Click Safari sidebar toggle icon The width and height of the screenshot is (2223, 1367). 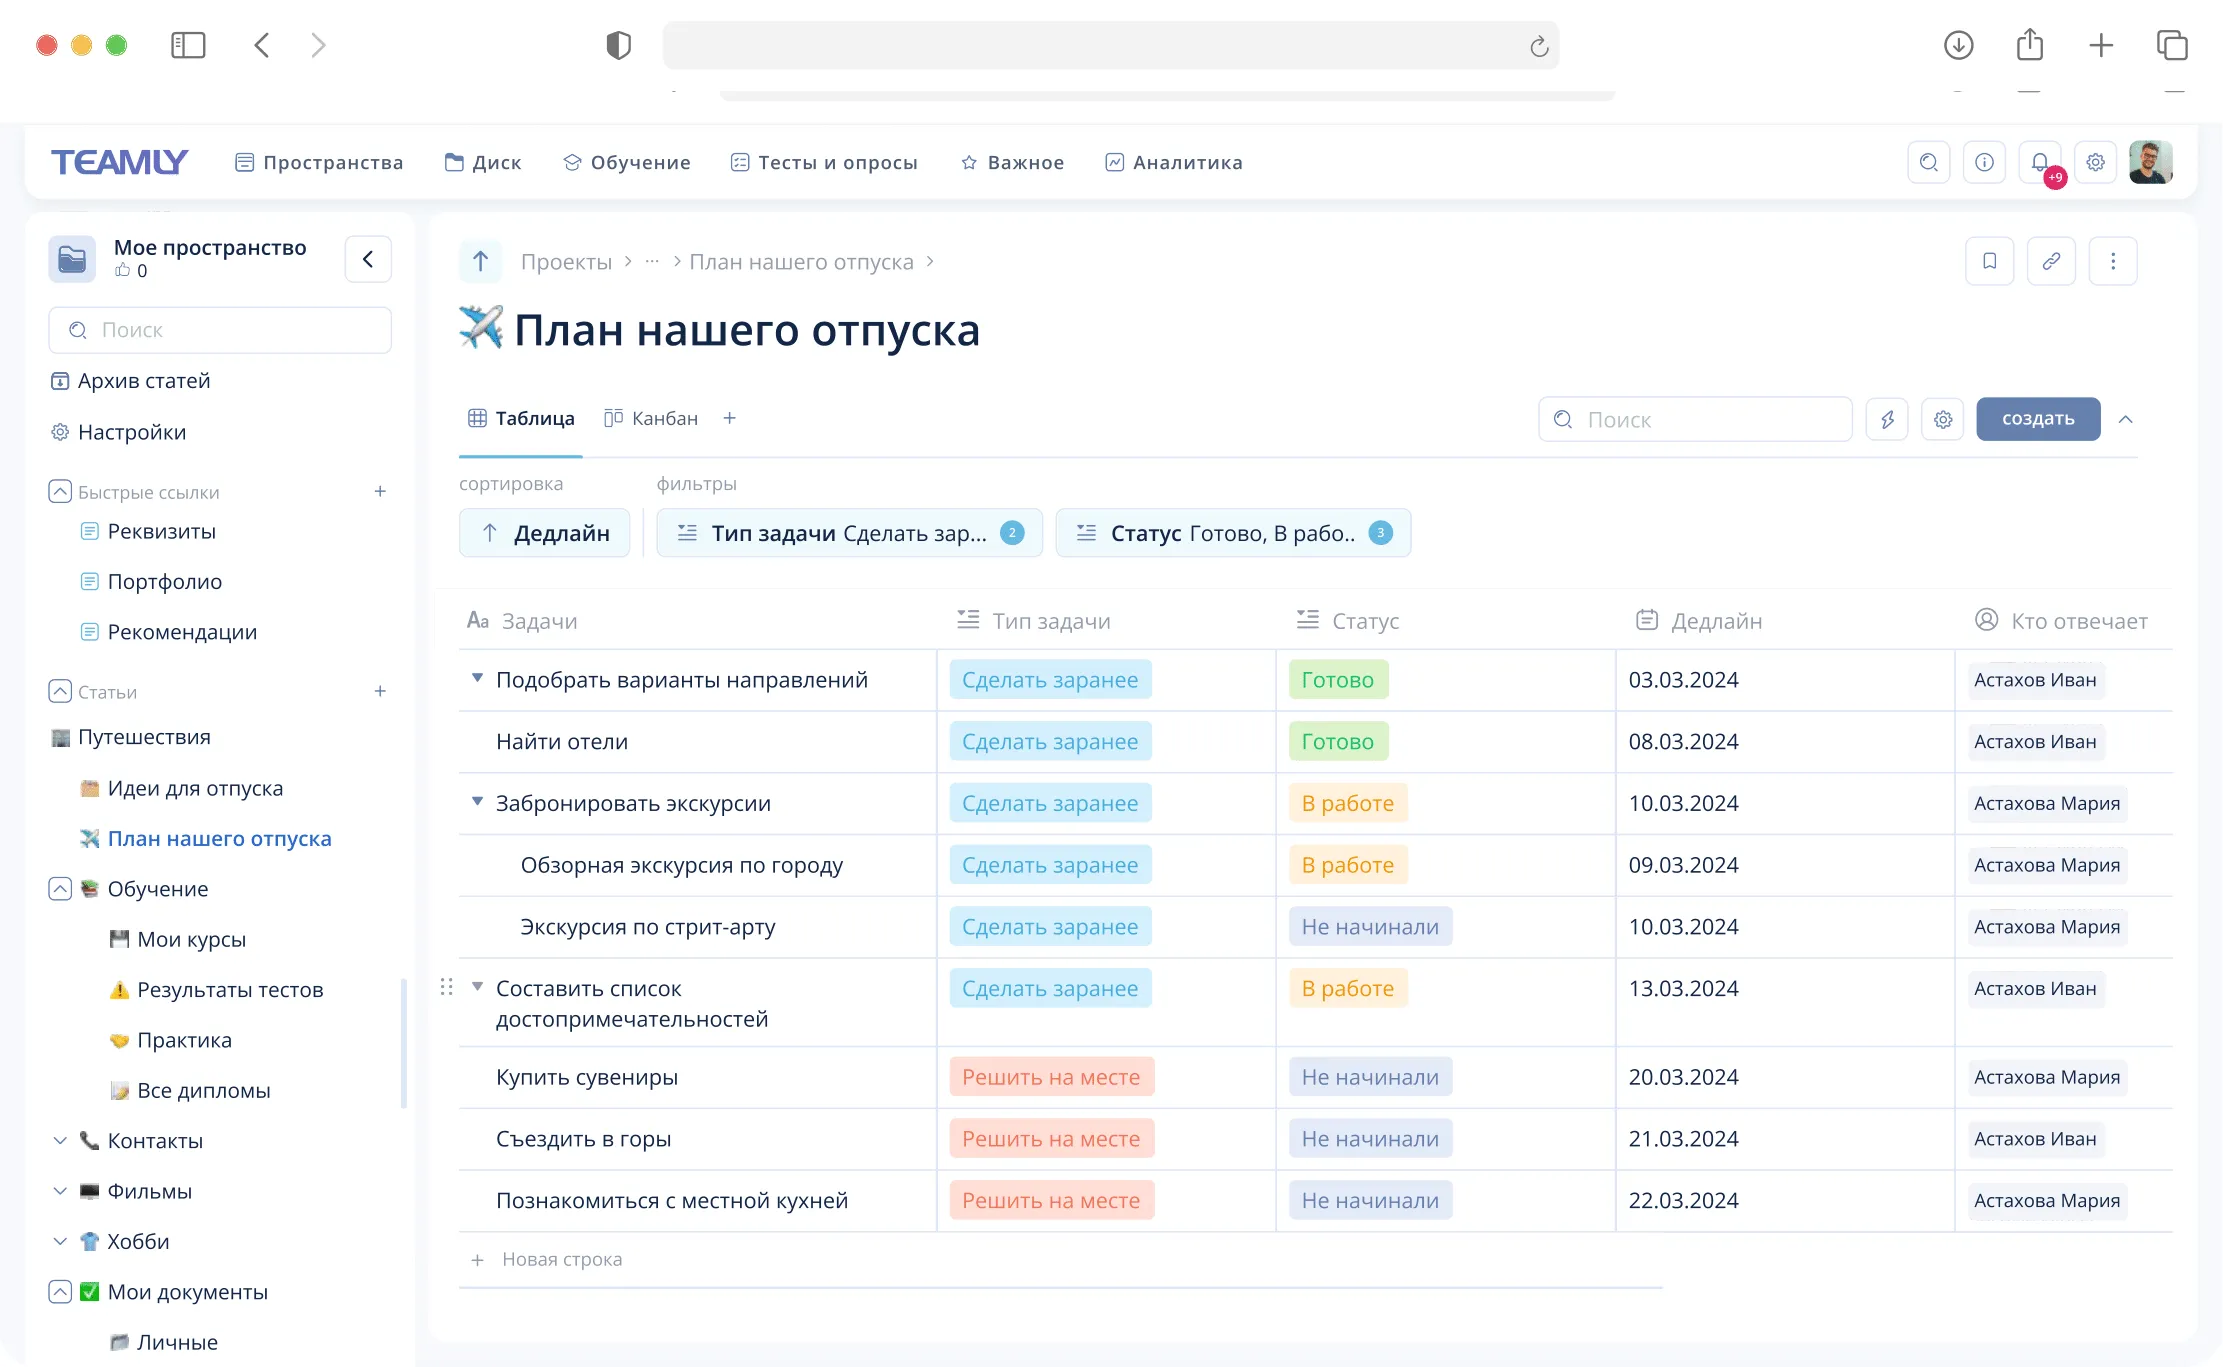(x=188, y=45)
